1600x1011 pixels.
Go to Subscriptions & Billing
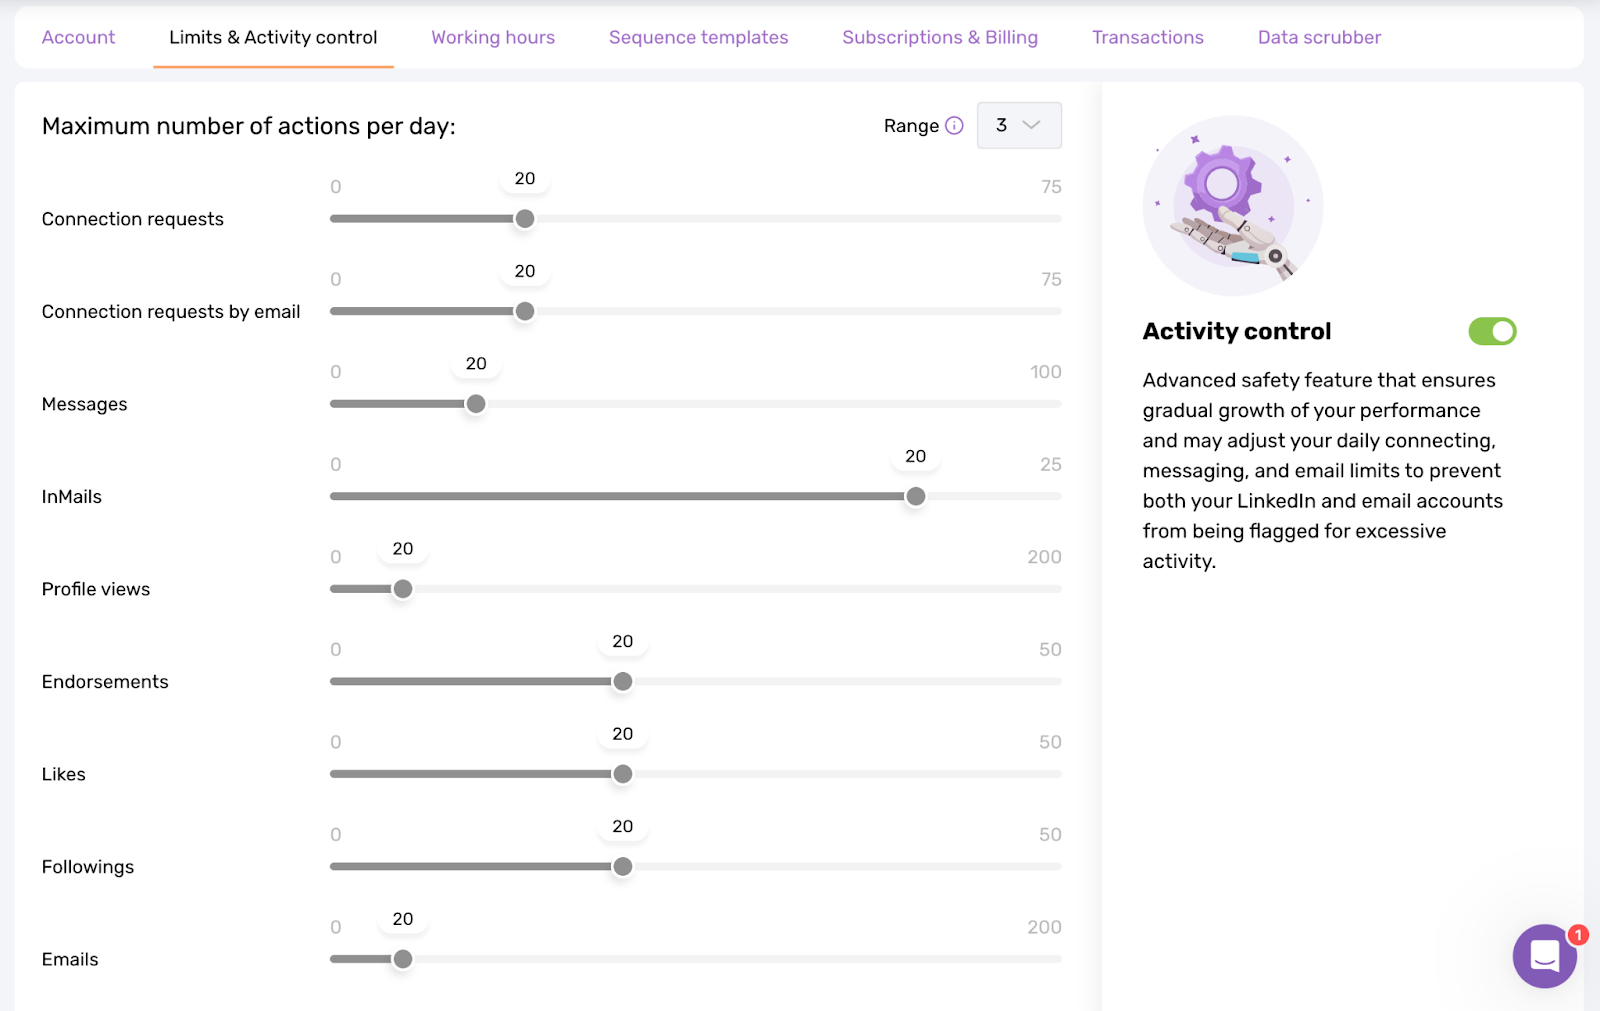[x=939, y=37]
